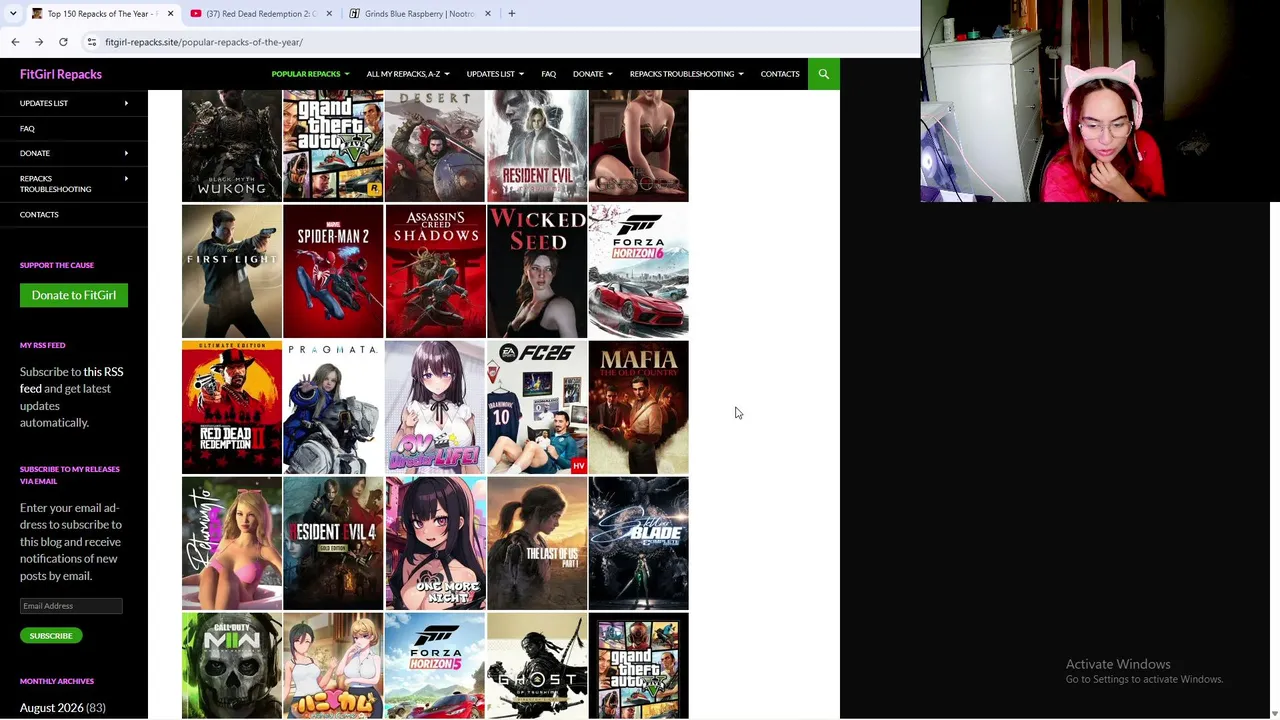Open Forza Horizon 5 repack cover
1280x720 pixels.
435,666
